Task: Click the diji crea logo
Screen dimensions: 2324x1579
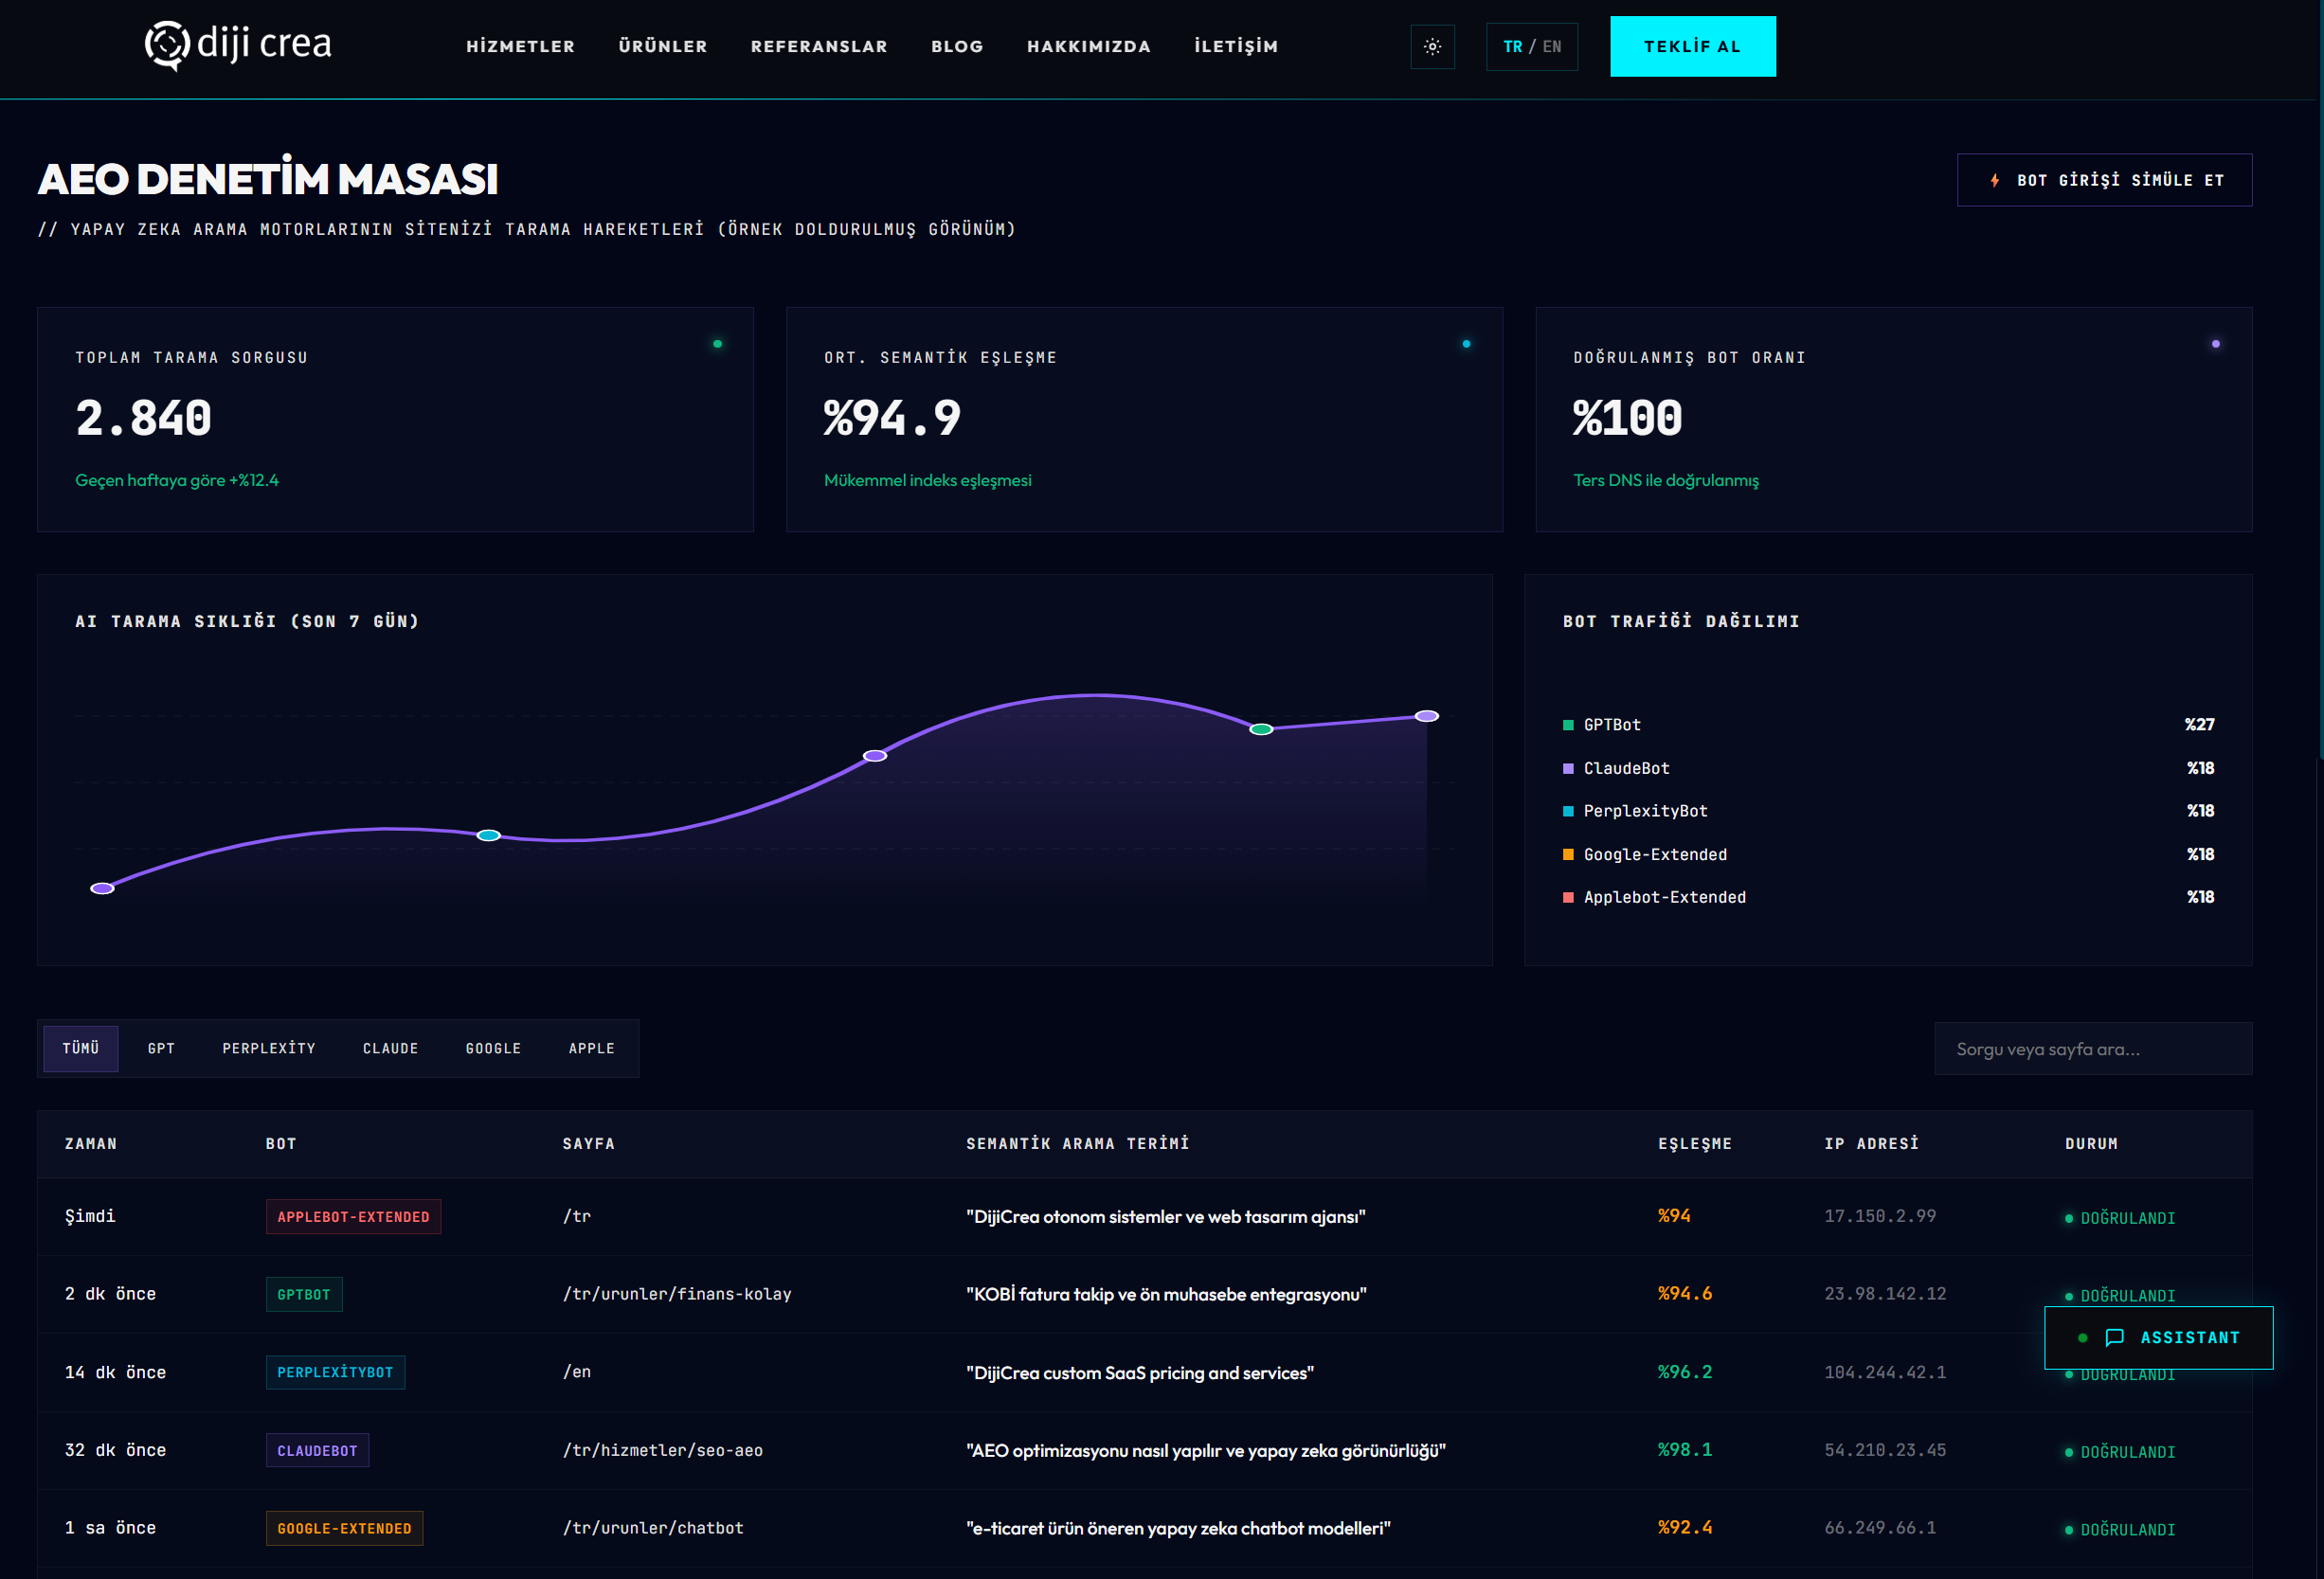Action: point(238,45)
